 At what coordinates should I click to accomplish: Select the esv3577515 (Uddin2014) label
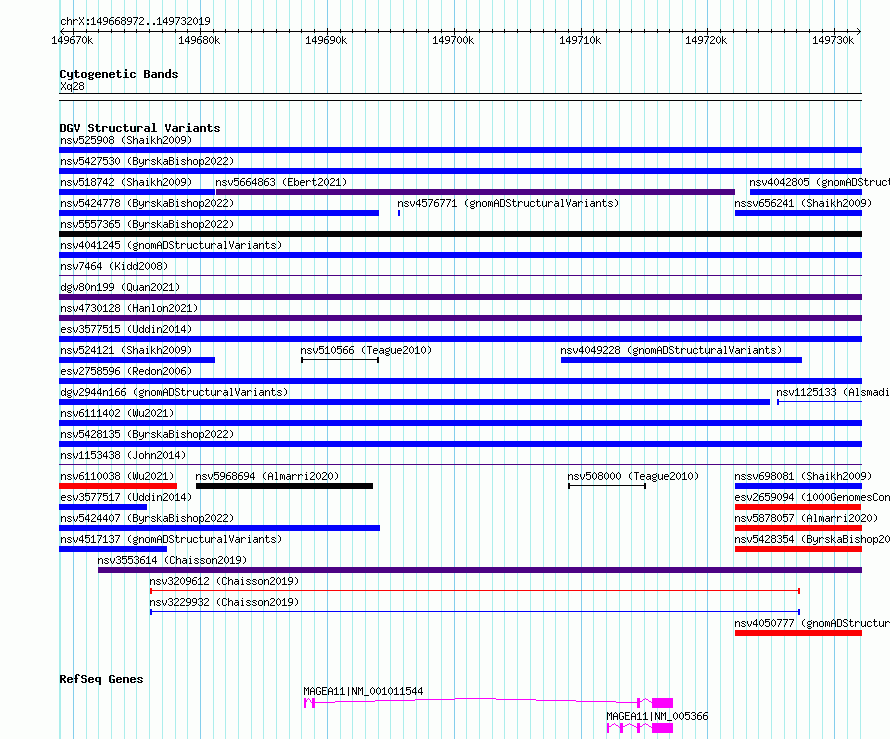[126, 329]
